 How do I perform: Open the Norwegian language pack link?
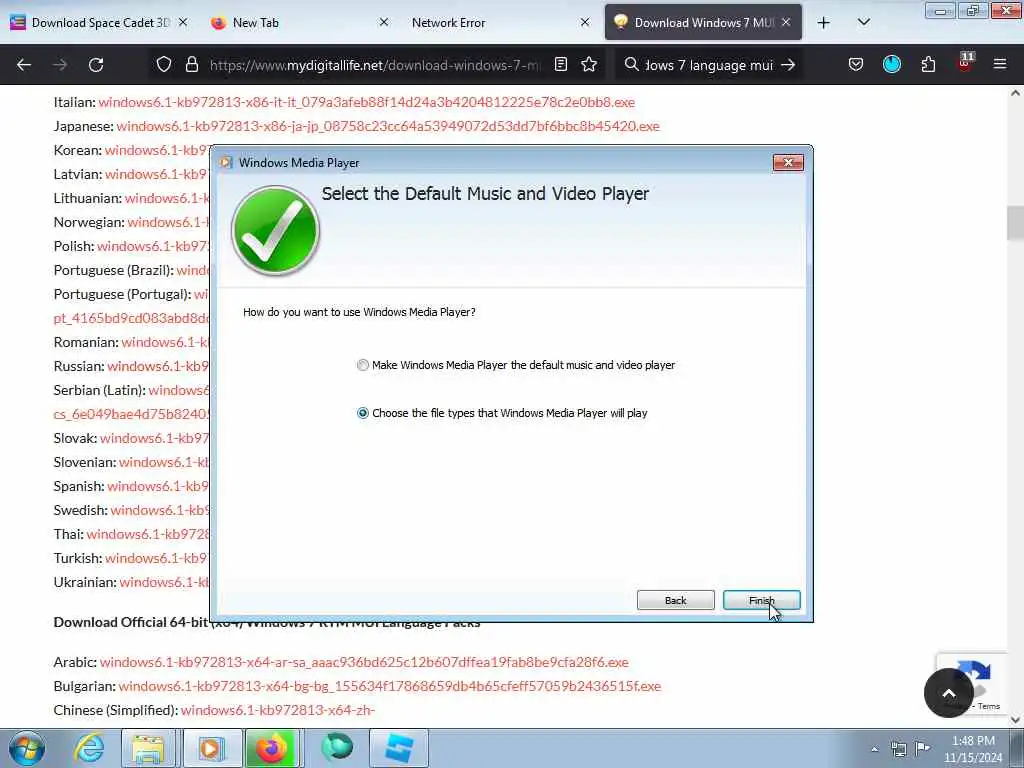pyautogui.click(x=168, y=222)
